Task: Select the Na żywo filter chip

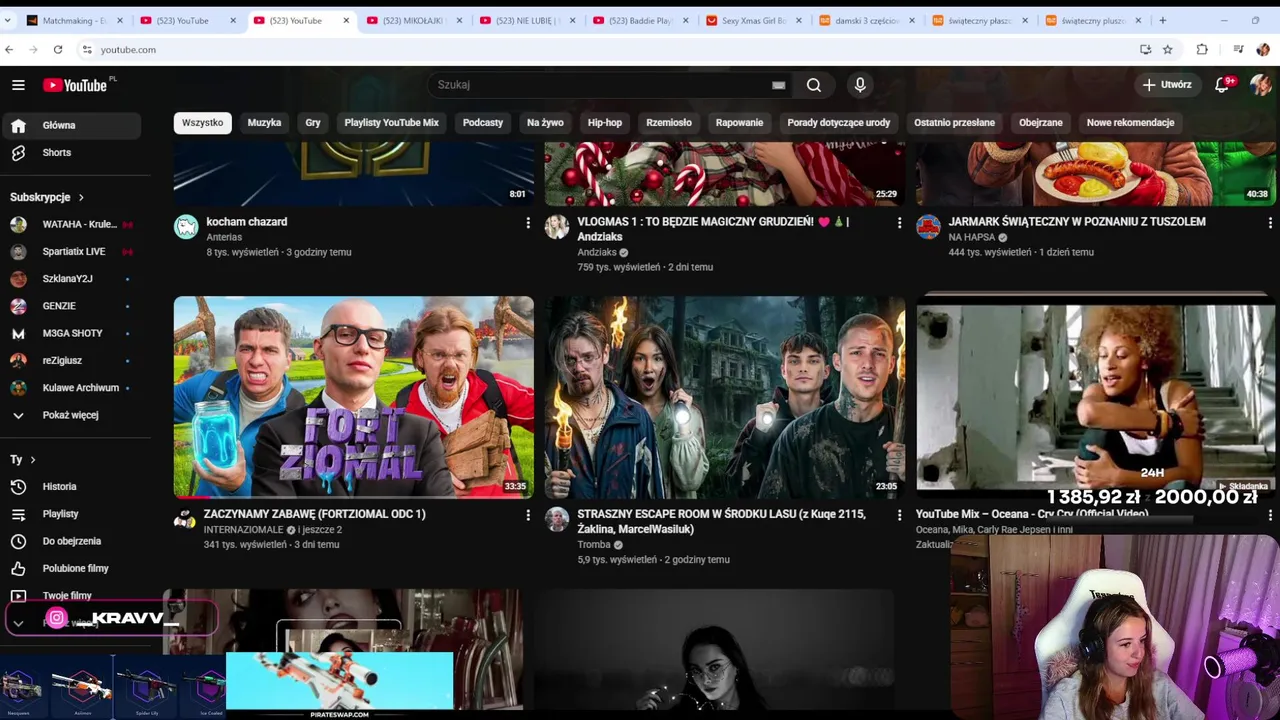Action: tap(545, 122)
